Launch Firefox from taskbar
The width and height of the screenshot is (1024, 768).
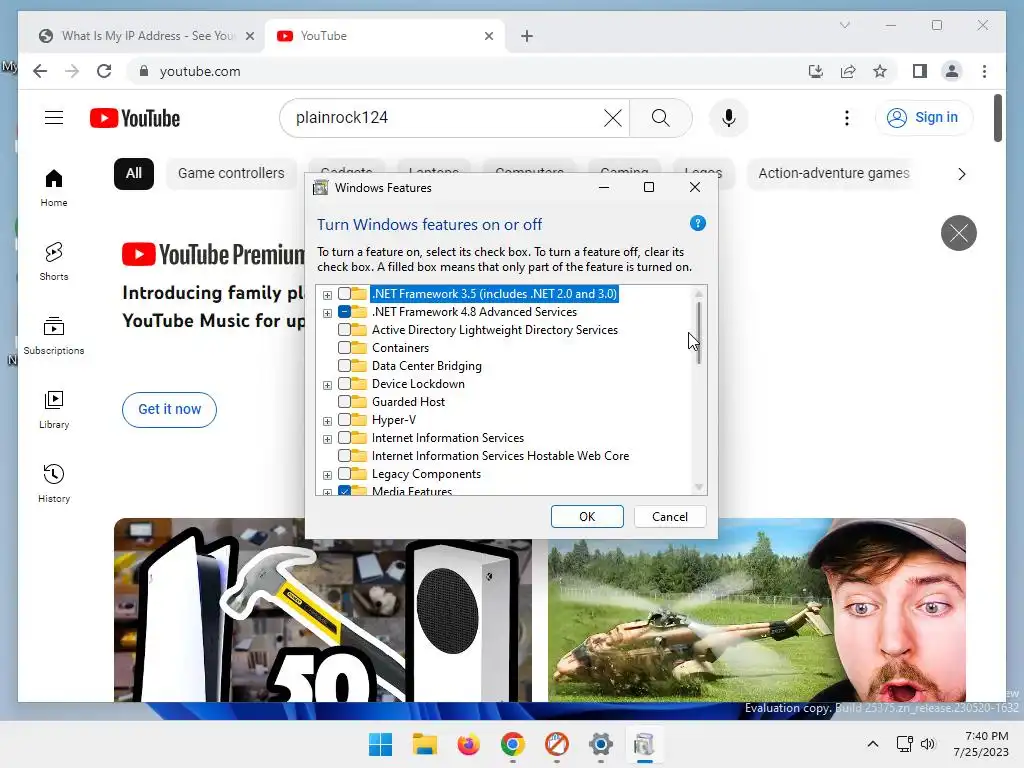tap(468, 744)
